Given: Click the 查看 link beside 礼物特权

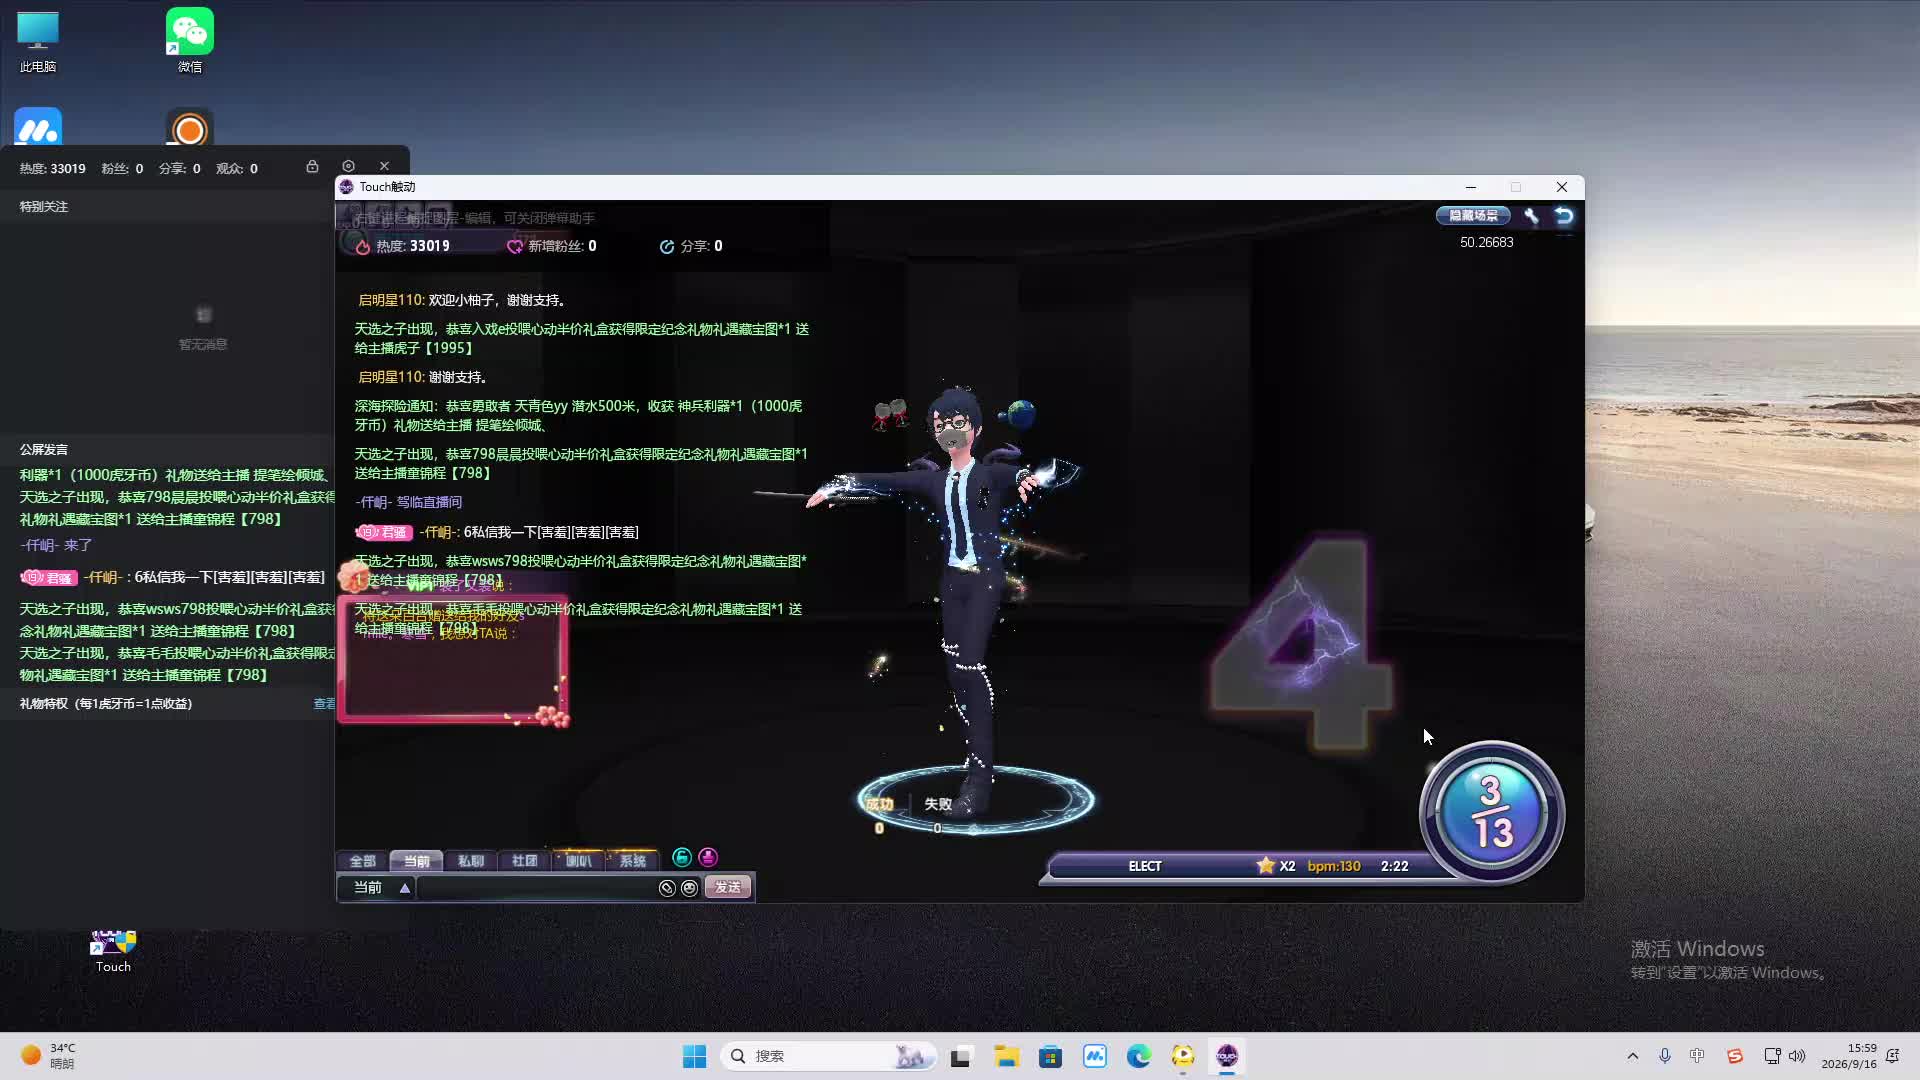Looking at the screenshot, I should (x=324, y=704).
